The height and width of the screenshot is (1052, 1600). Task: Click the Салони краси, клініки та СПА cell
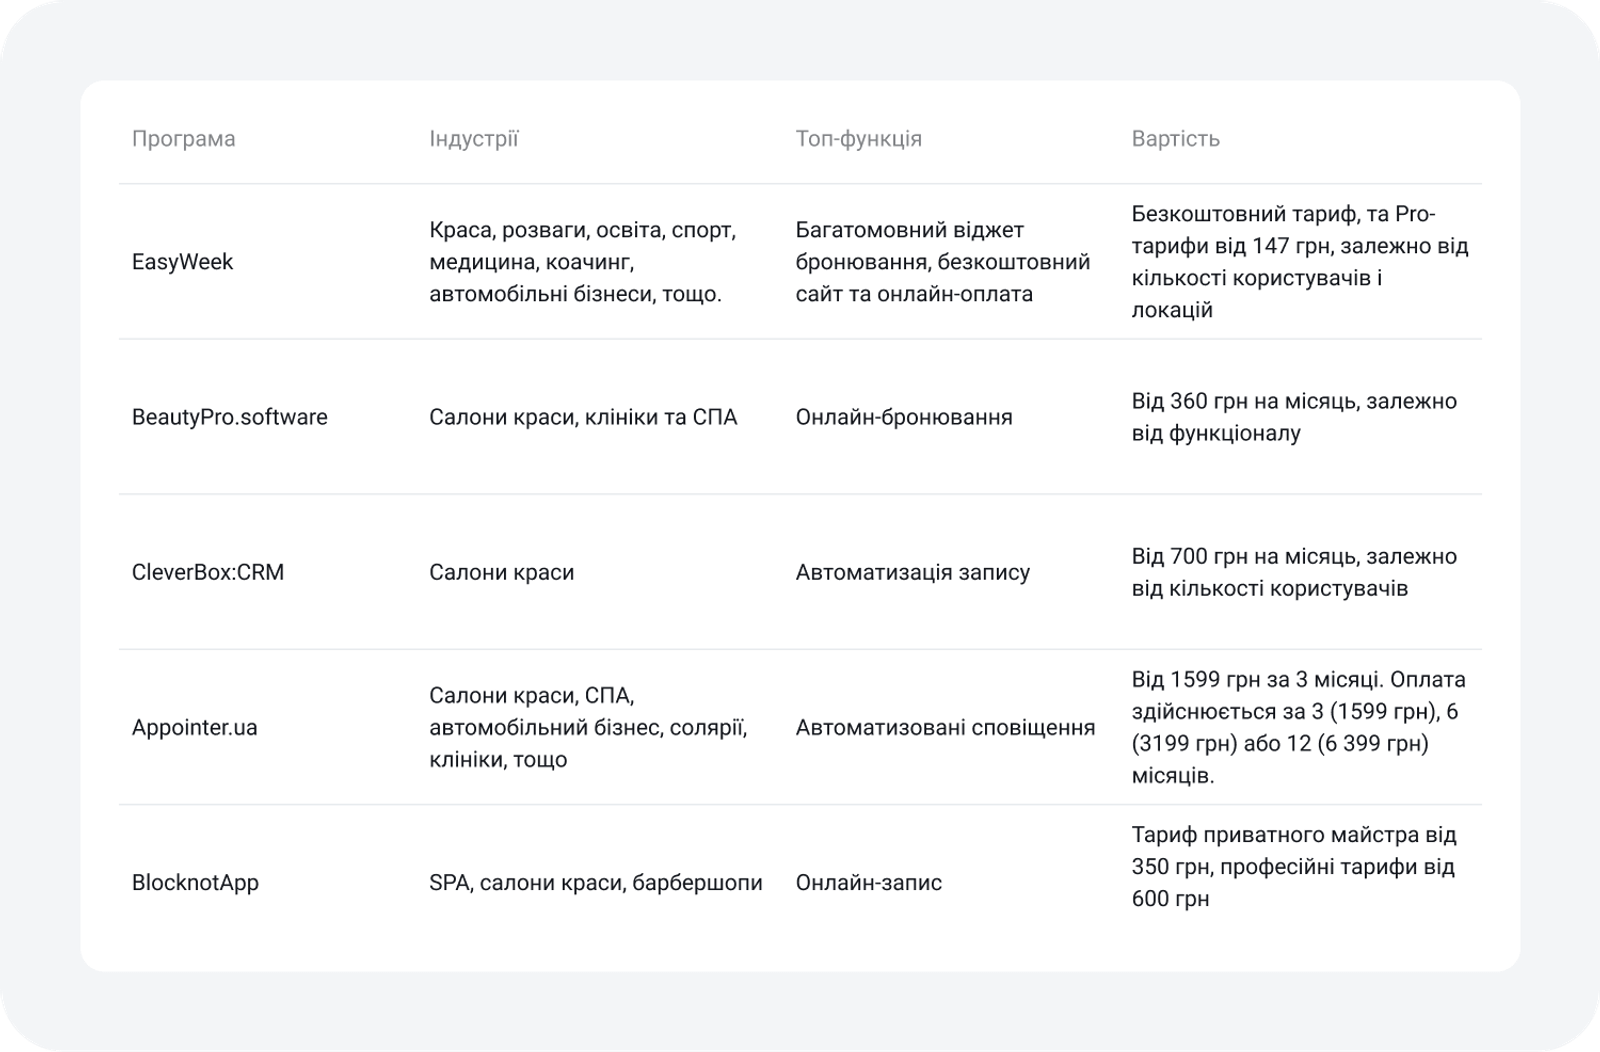point(583,417)
